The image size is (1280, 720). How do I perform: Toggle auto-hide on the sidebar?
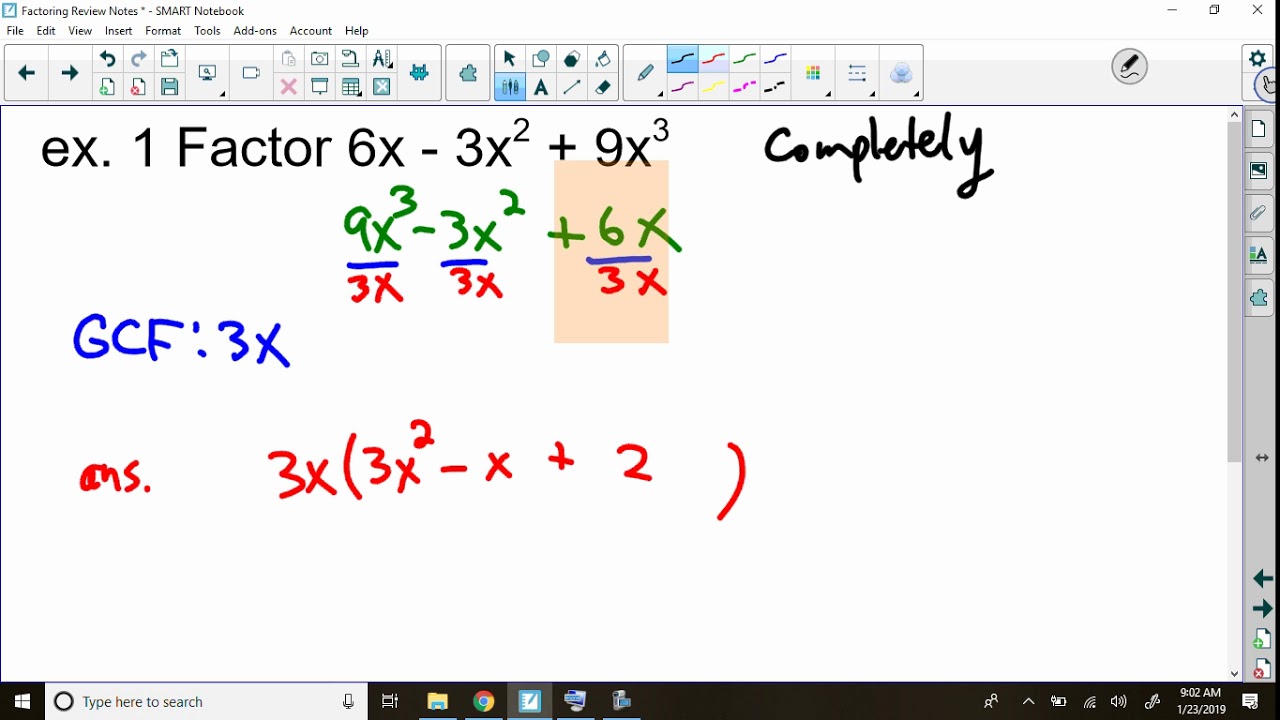(x=1263, y=458)
